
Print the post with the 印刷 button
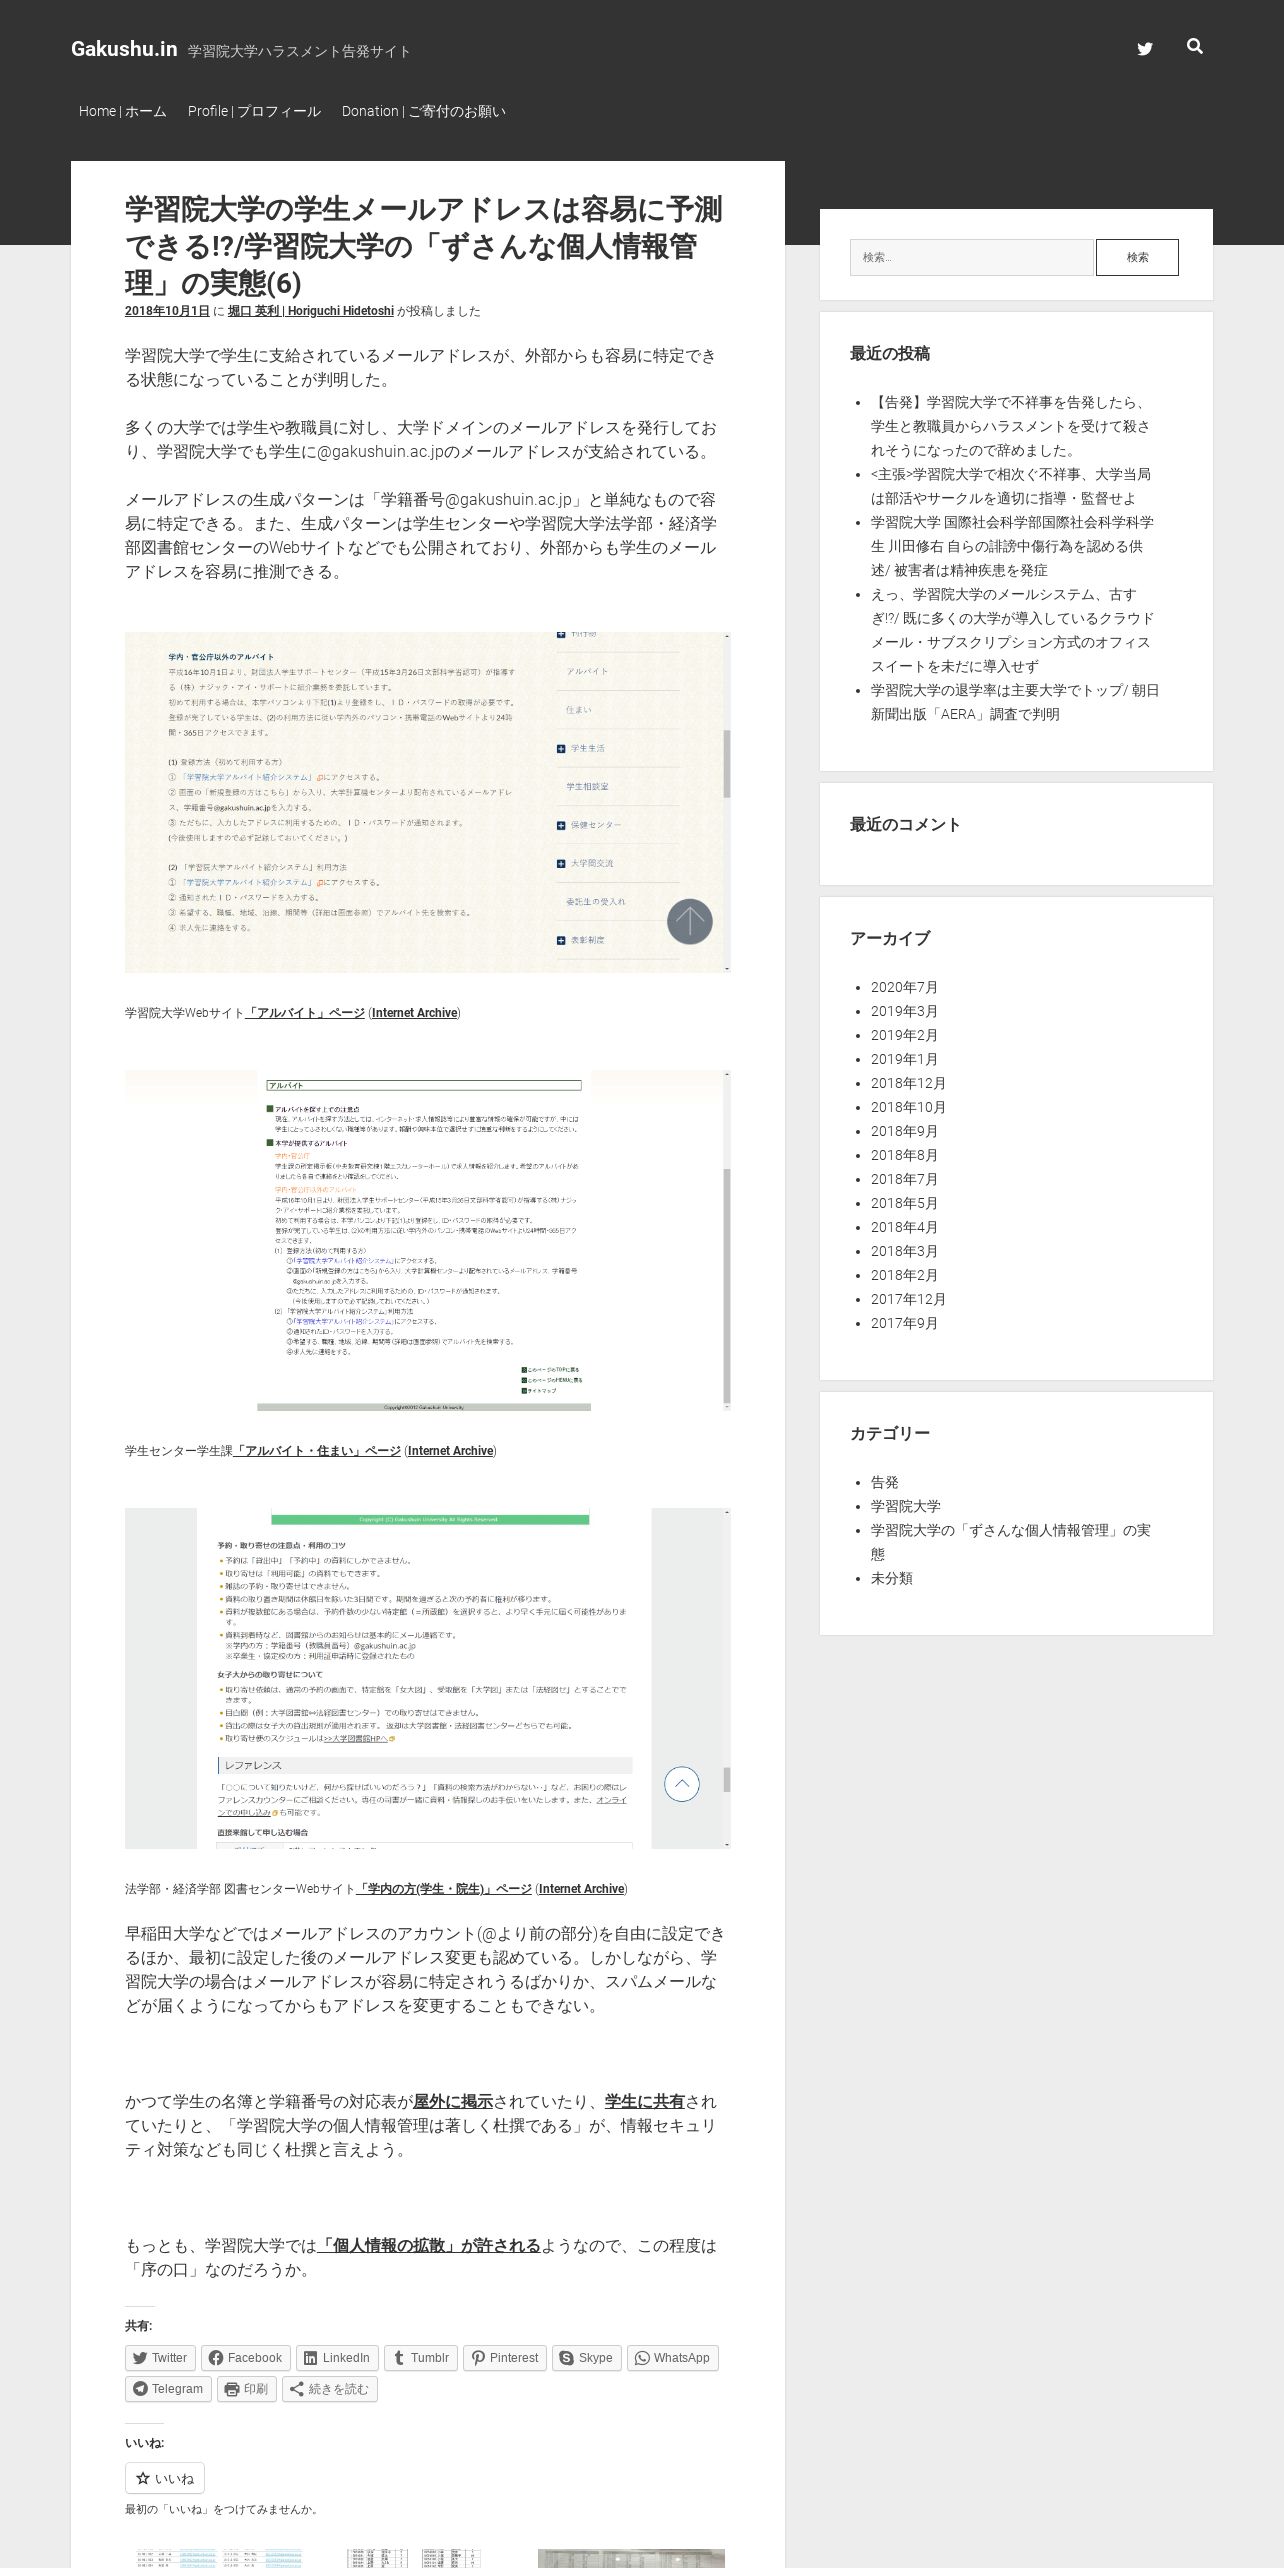pos(246,2389)
